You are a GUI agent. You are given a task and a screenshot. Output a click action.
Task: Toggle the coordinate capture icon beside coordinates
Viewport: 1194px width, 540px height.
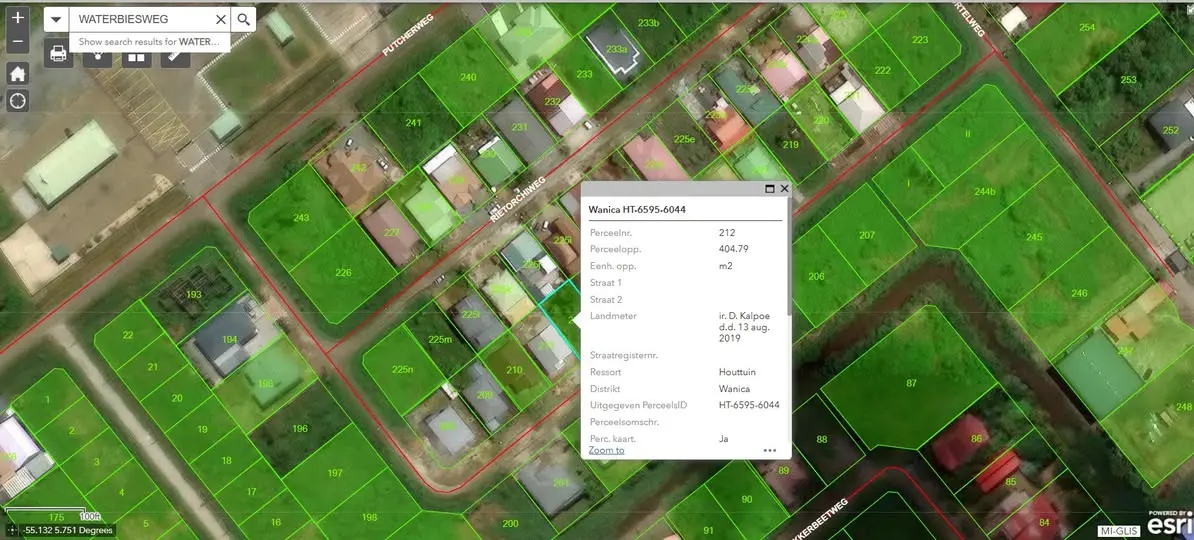pyautogui.click(x=11, y=530)
